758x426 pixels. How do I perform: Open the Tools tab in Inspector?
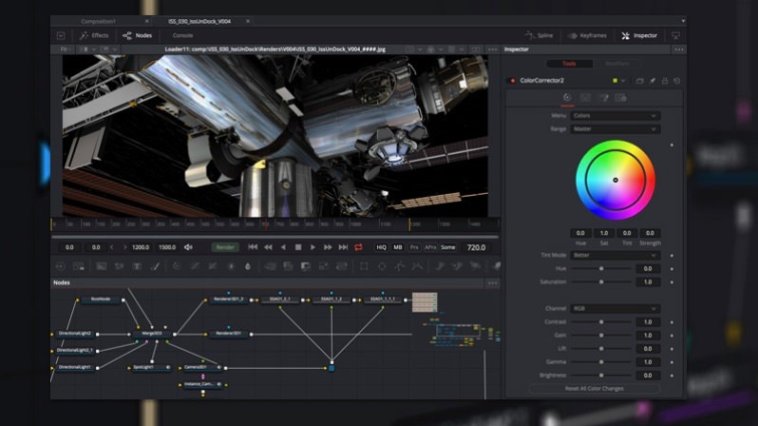pos(569,63)
